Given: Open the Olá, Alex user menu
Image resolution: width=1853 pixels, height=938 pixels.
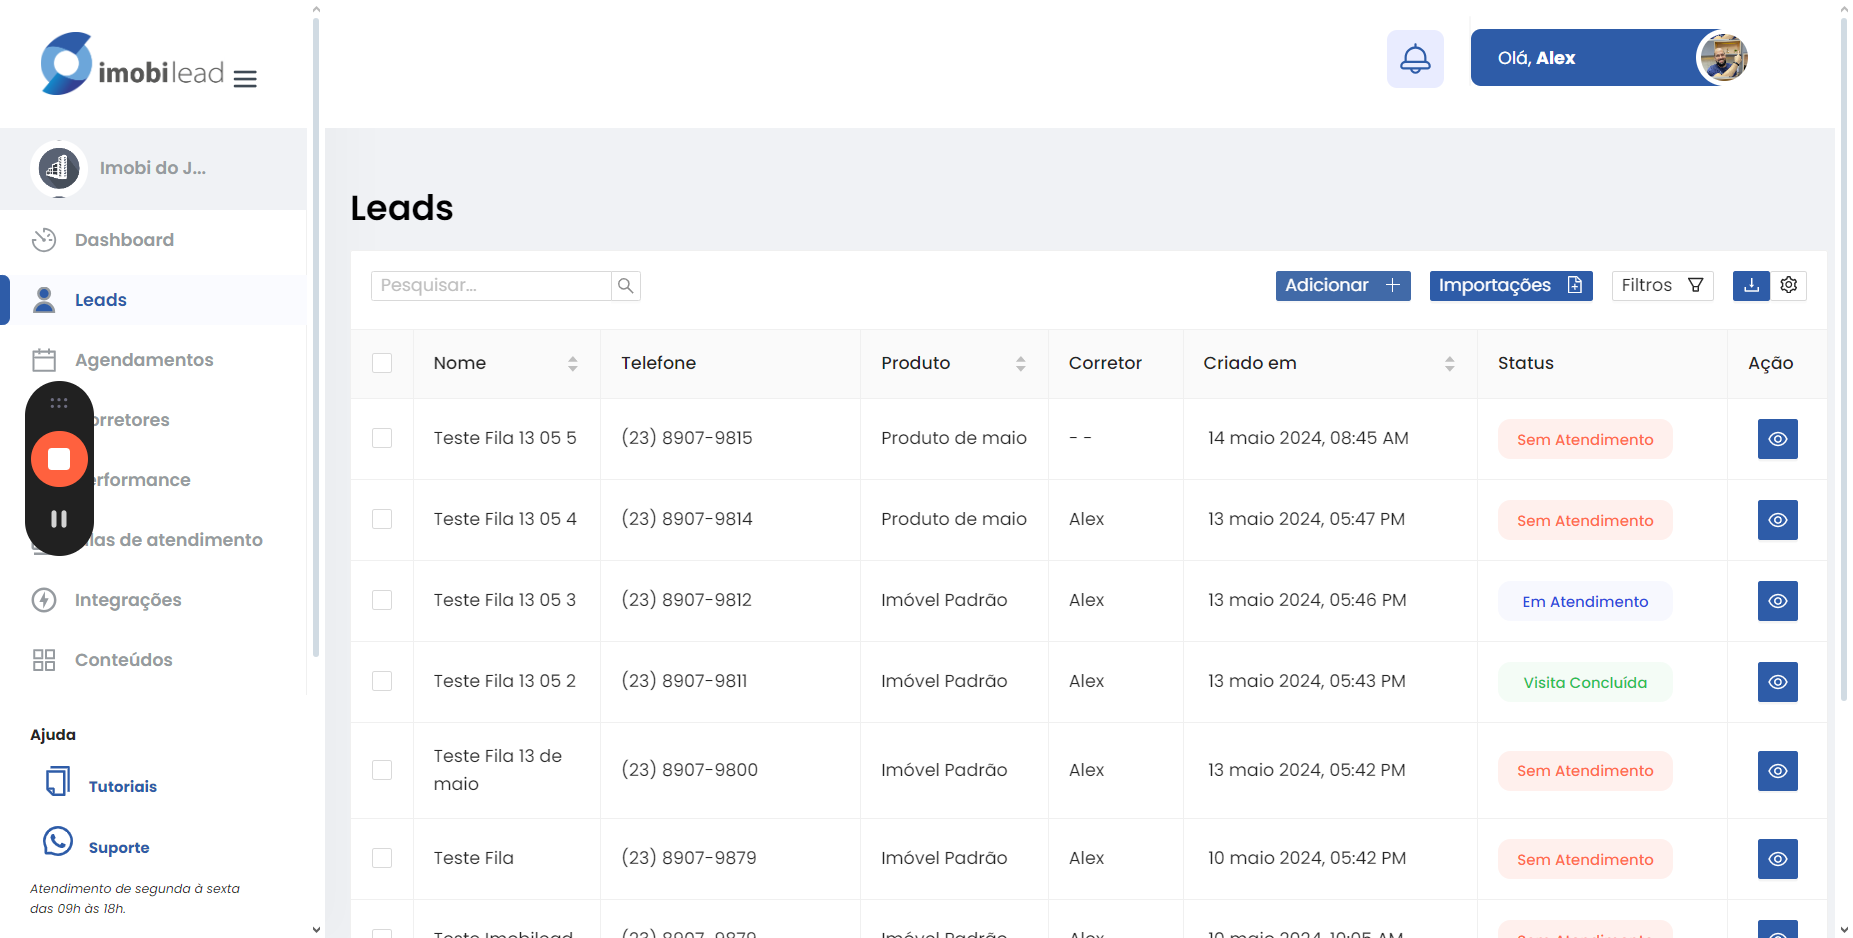Looking at the screenshot, I should (1610, 58).
